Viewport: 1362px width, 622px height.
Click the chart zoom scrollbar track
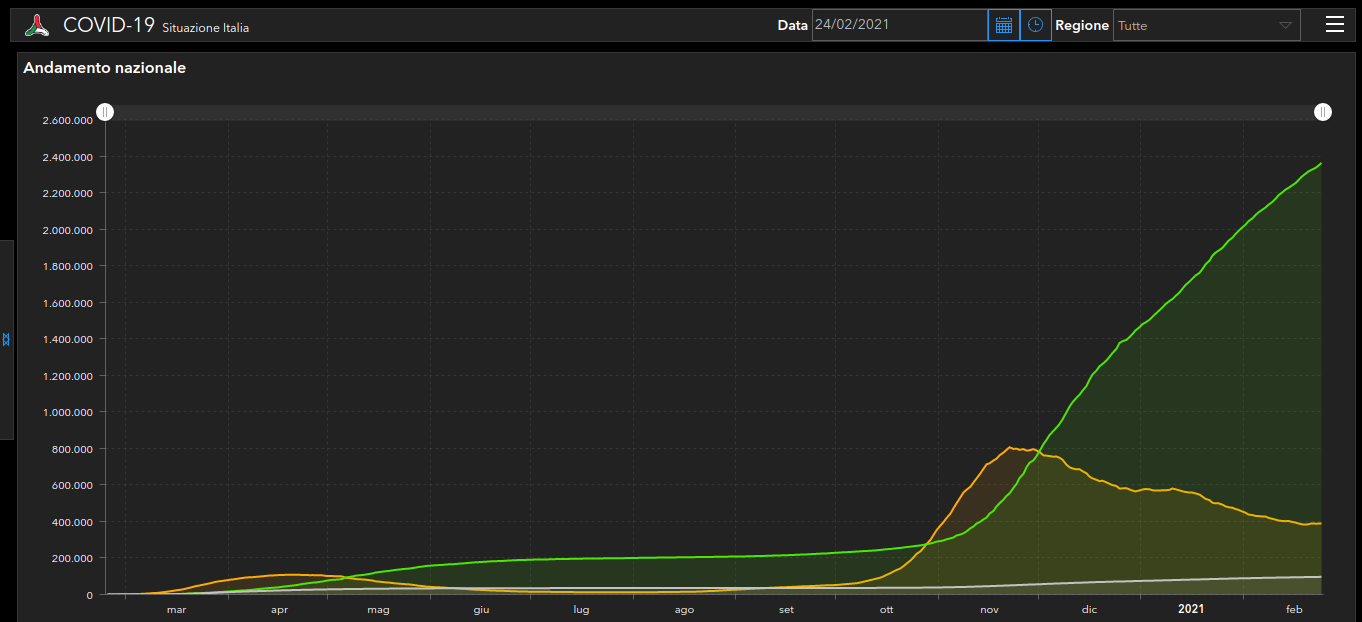pos(714,112)
